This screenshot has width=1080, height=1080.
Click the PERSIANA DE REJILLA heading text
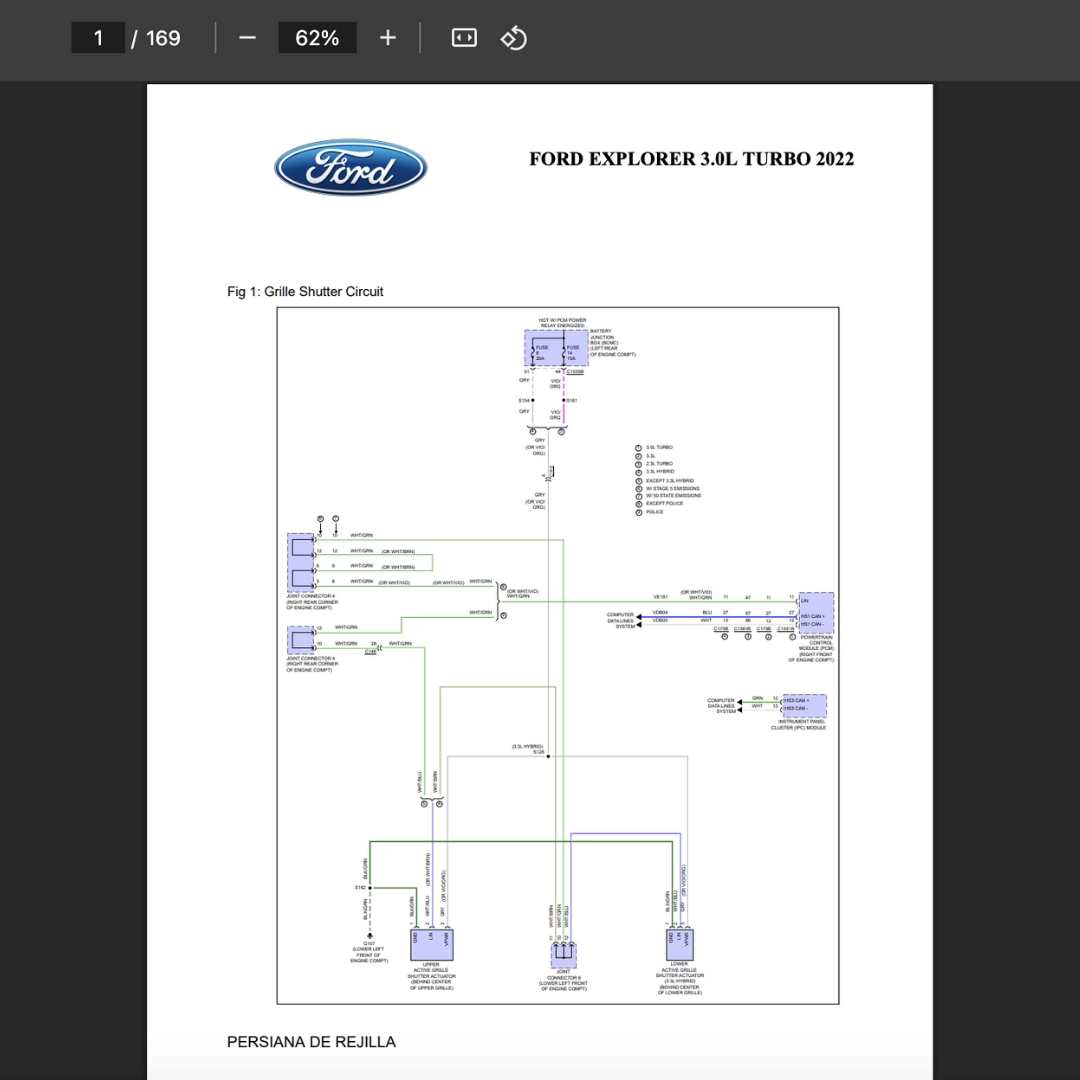(x=311, y=1042)
